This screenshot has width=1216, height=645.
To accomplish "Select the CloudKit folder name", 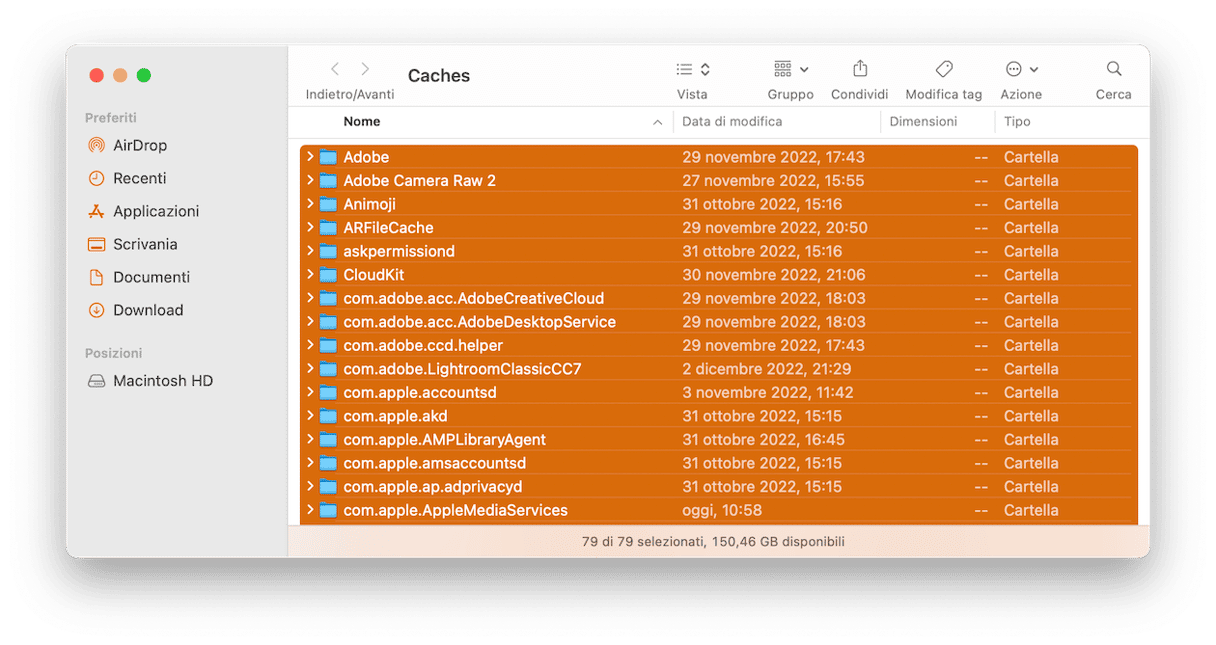I will click(373, 275).
